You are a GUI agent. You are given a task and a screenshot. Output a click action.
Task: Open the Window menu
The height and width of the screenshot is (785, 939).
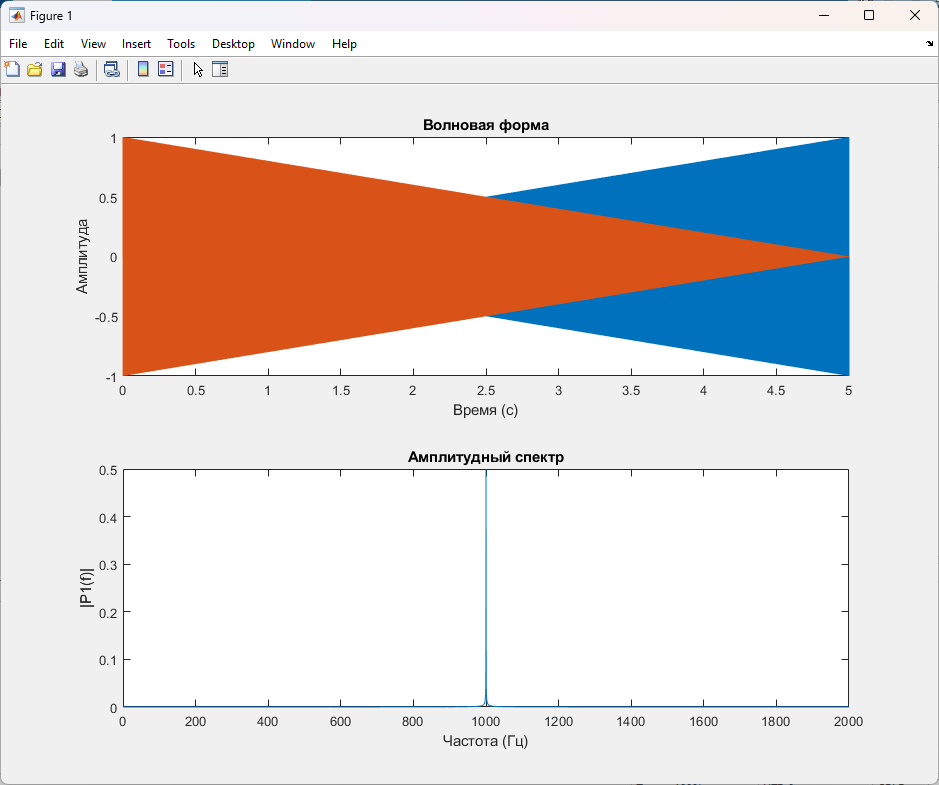[x=293, y=44]
